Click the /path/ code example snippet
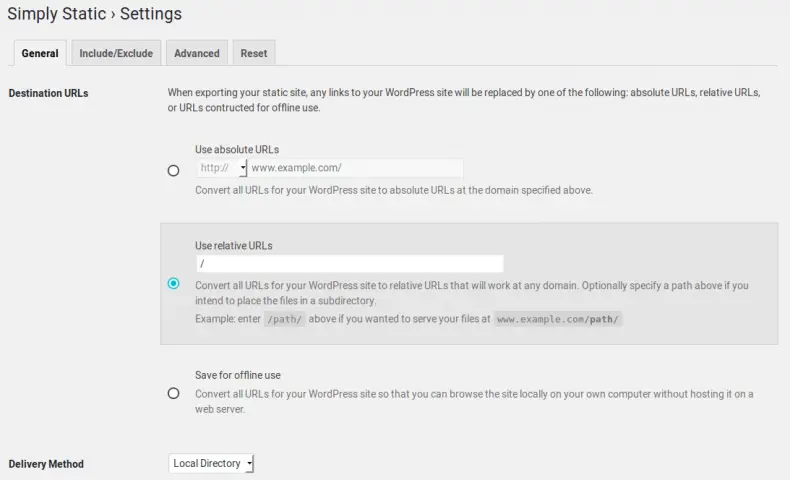The image size is (790, 480). click(285, 319)
